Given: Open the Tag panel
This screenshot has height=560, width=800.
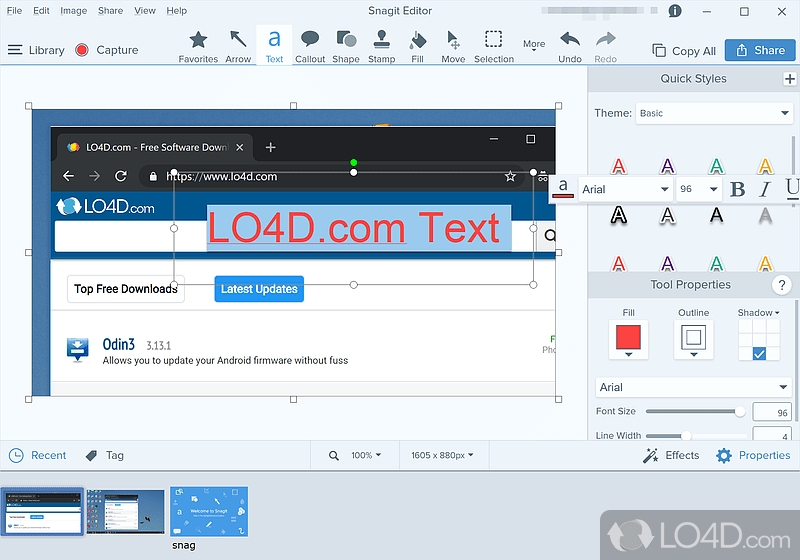Looking at the screenshot, I should (x=105, y=455).
